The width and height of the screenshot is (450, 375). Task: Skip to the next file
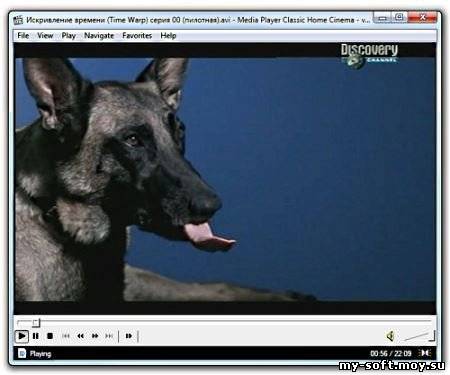[109, 336]
